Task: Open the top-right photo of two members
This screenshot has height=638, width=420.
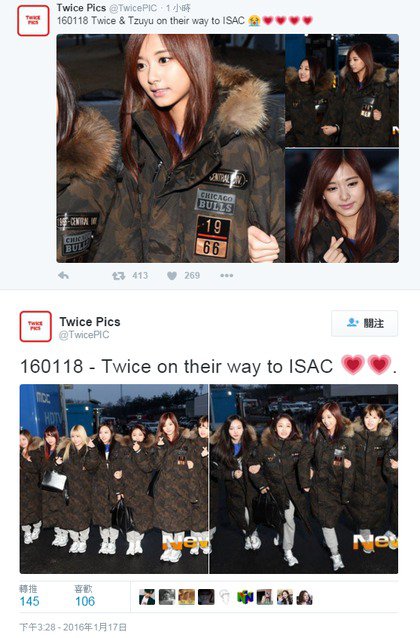Action: [342, 90]
